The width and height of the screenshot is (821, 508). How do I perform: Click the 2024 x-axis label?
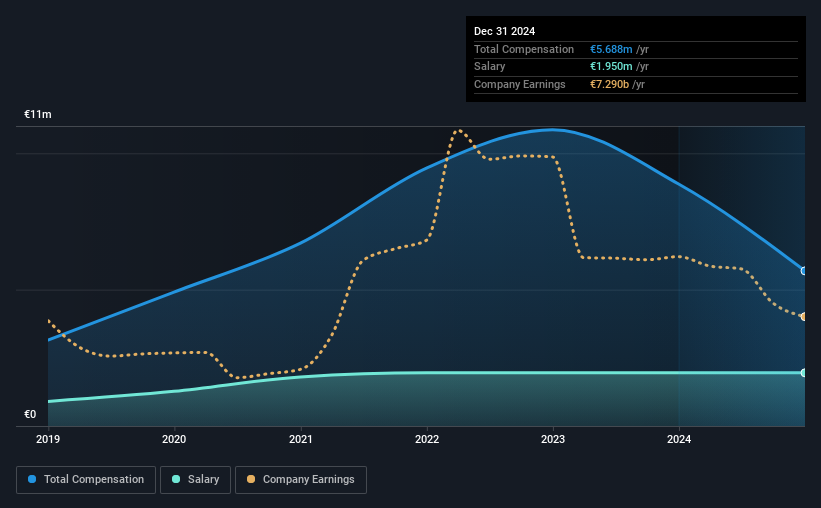[x=679, y=439]
